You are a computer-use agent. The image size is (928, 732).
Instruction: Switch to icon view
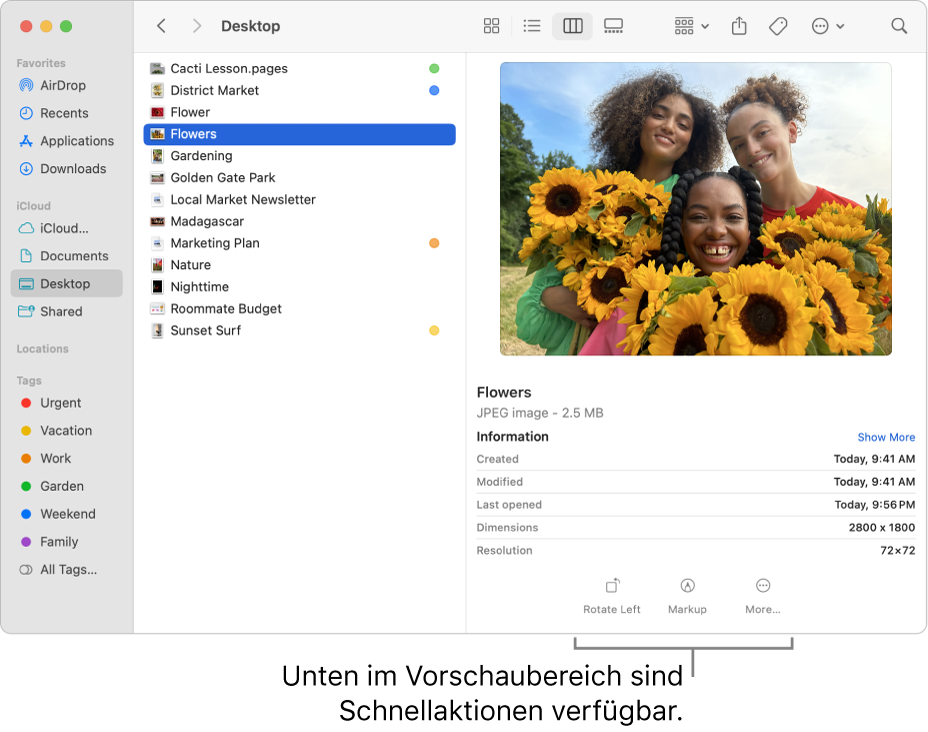pos(491,26)
